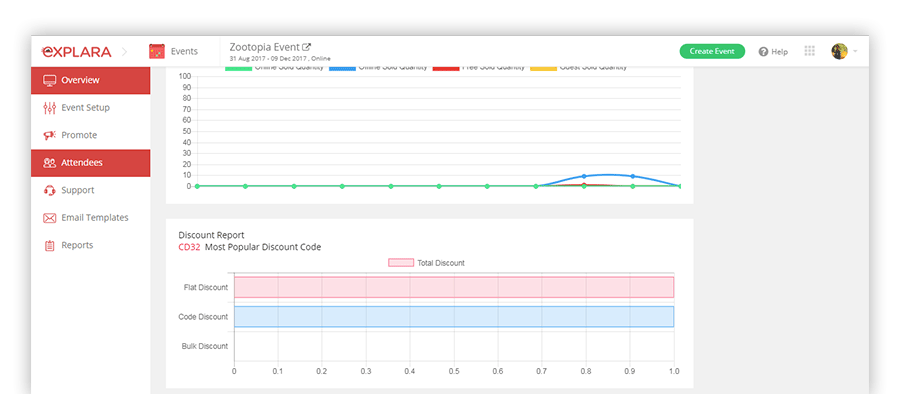Click the Bulk Discount axis label
The height and width of the screenshot is (405, 900).
(x=205, y=346)
